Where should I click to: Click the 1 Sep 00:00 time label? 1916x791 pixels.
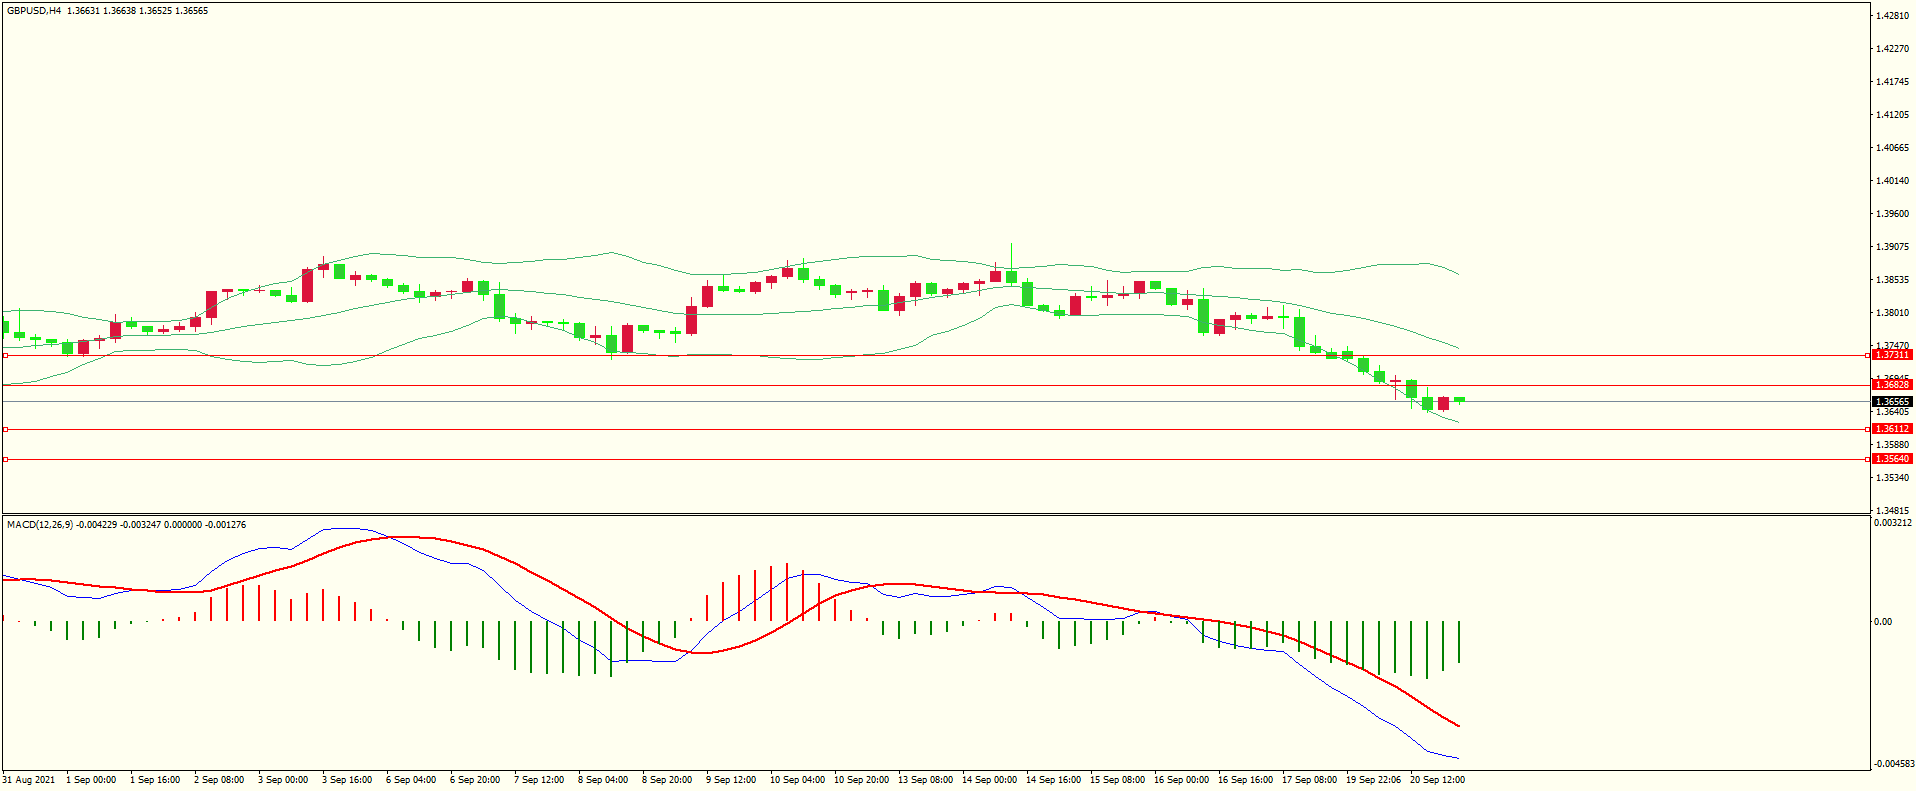pyautogui.click(x=91, y=780)
